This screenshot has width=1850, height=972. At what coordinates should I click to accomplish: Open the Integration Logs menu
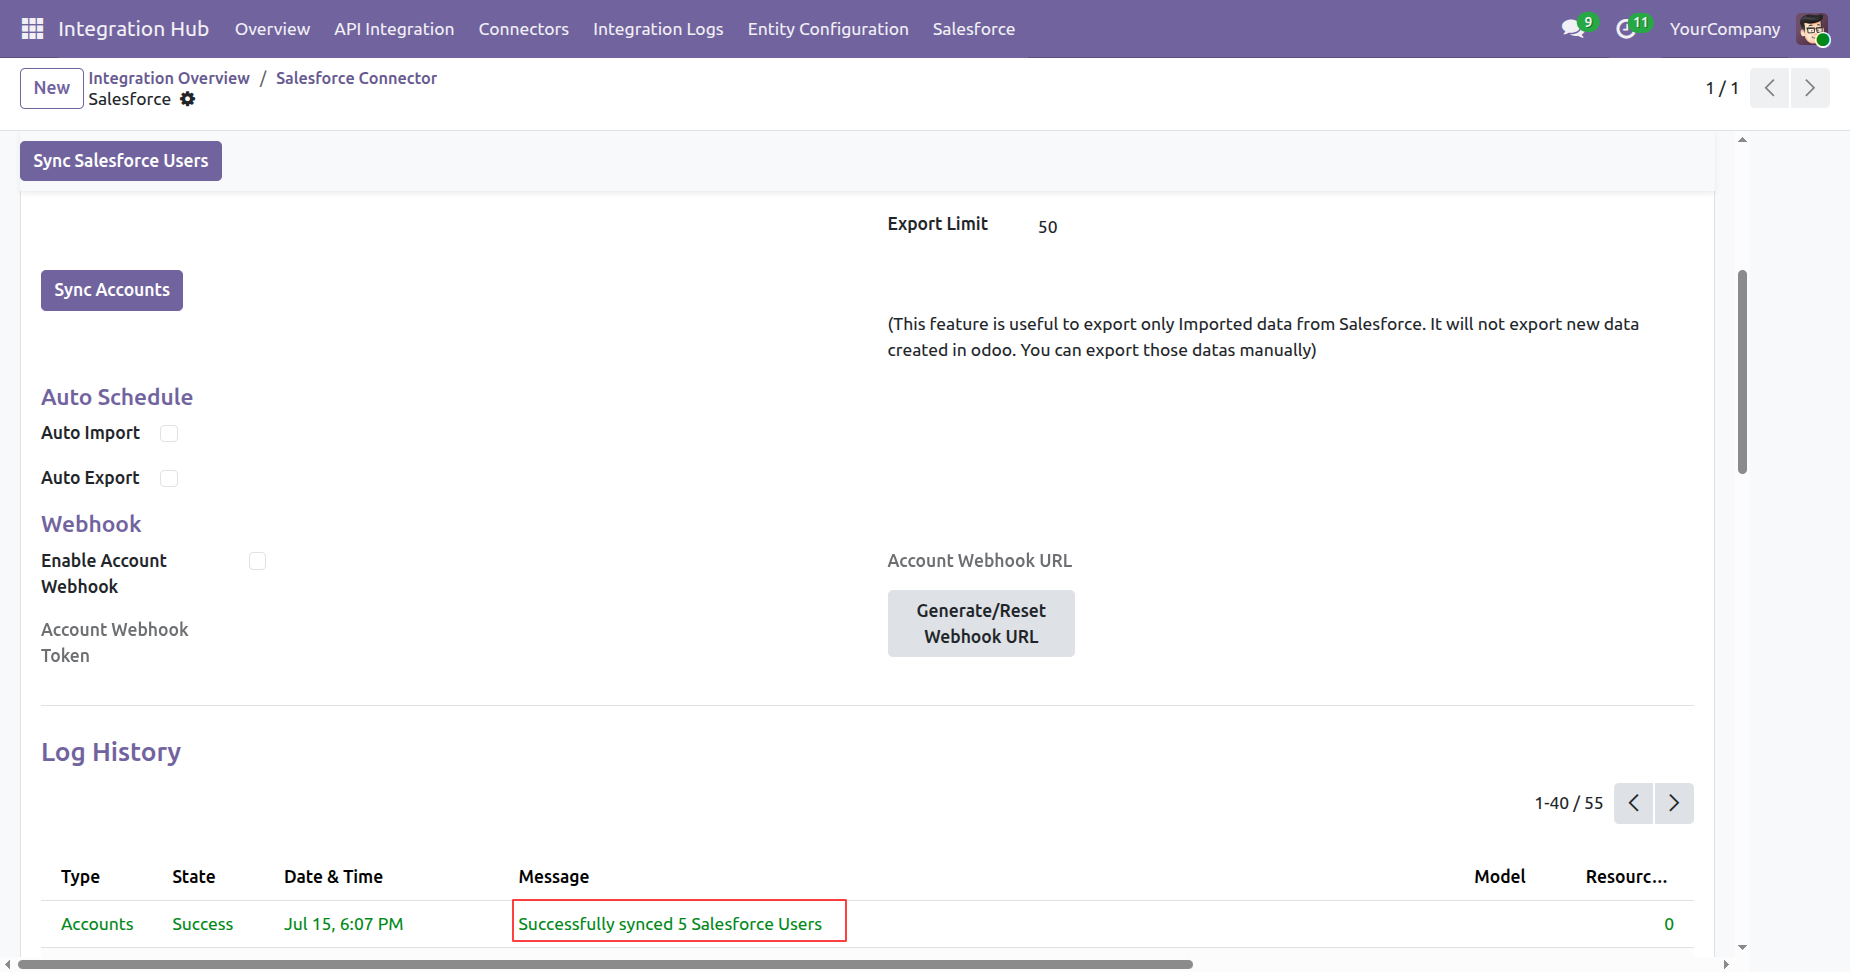(x=658, y=29)
